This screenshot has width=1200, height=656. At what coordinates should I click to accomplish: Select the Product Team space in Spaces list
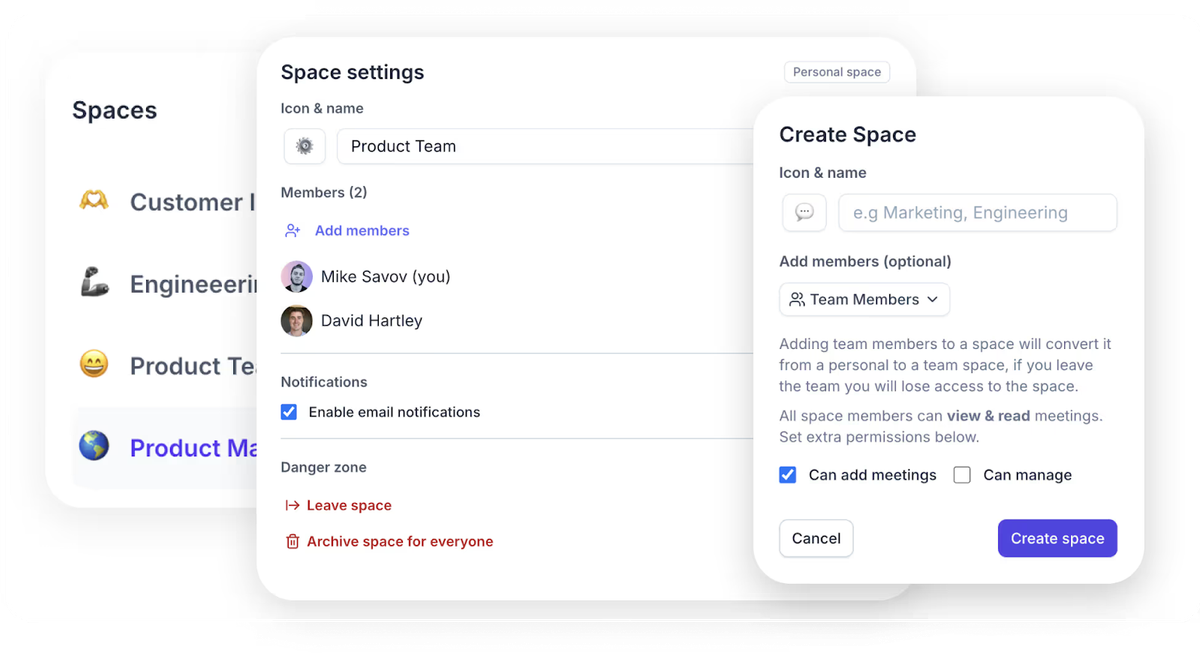point(165,366)
